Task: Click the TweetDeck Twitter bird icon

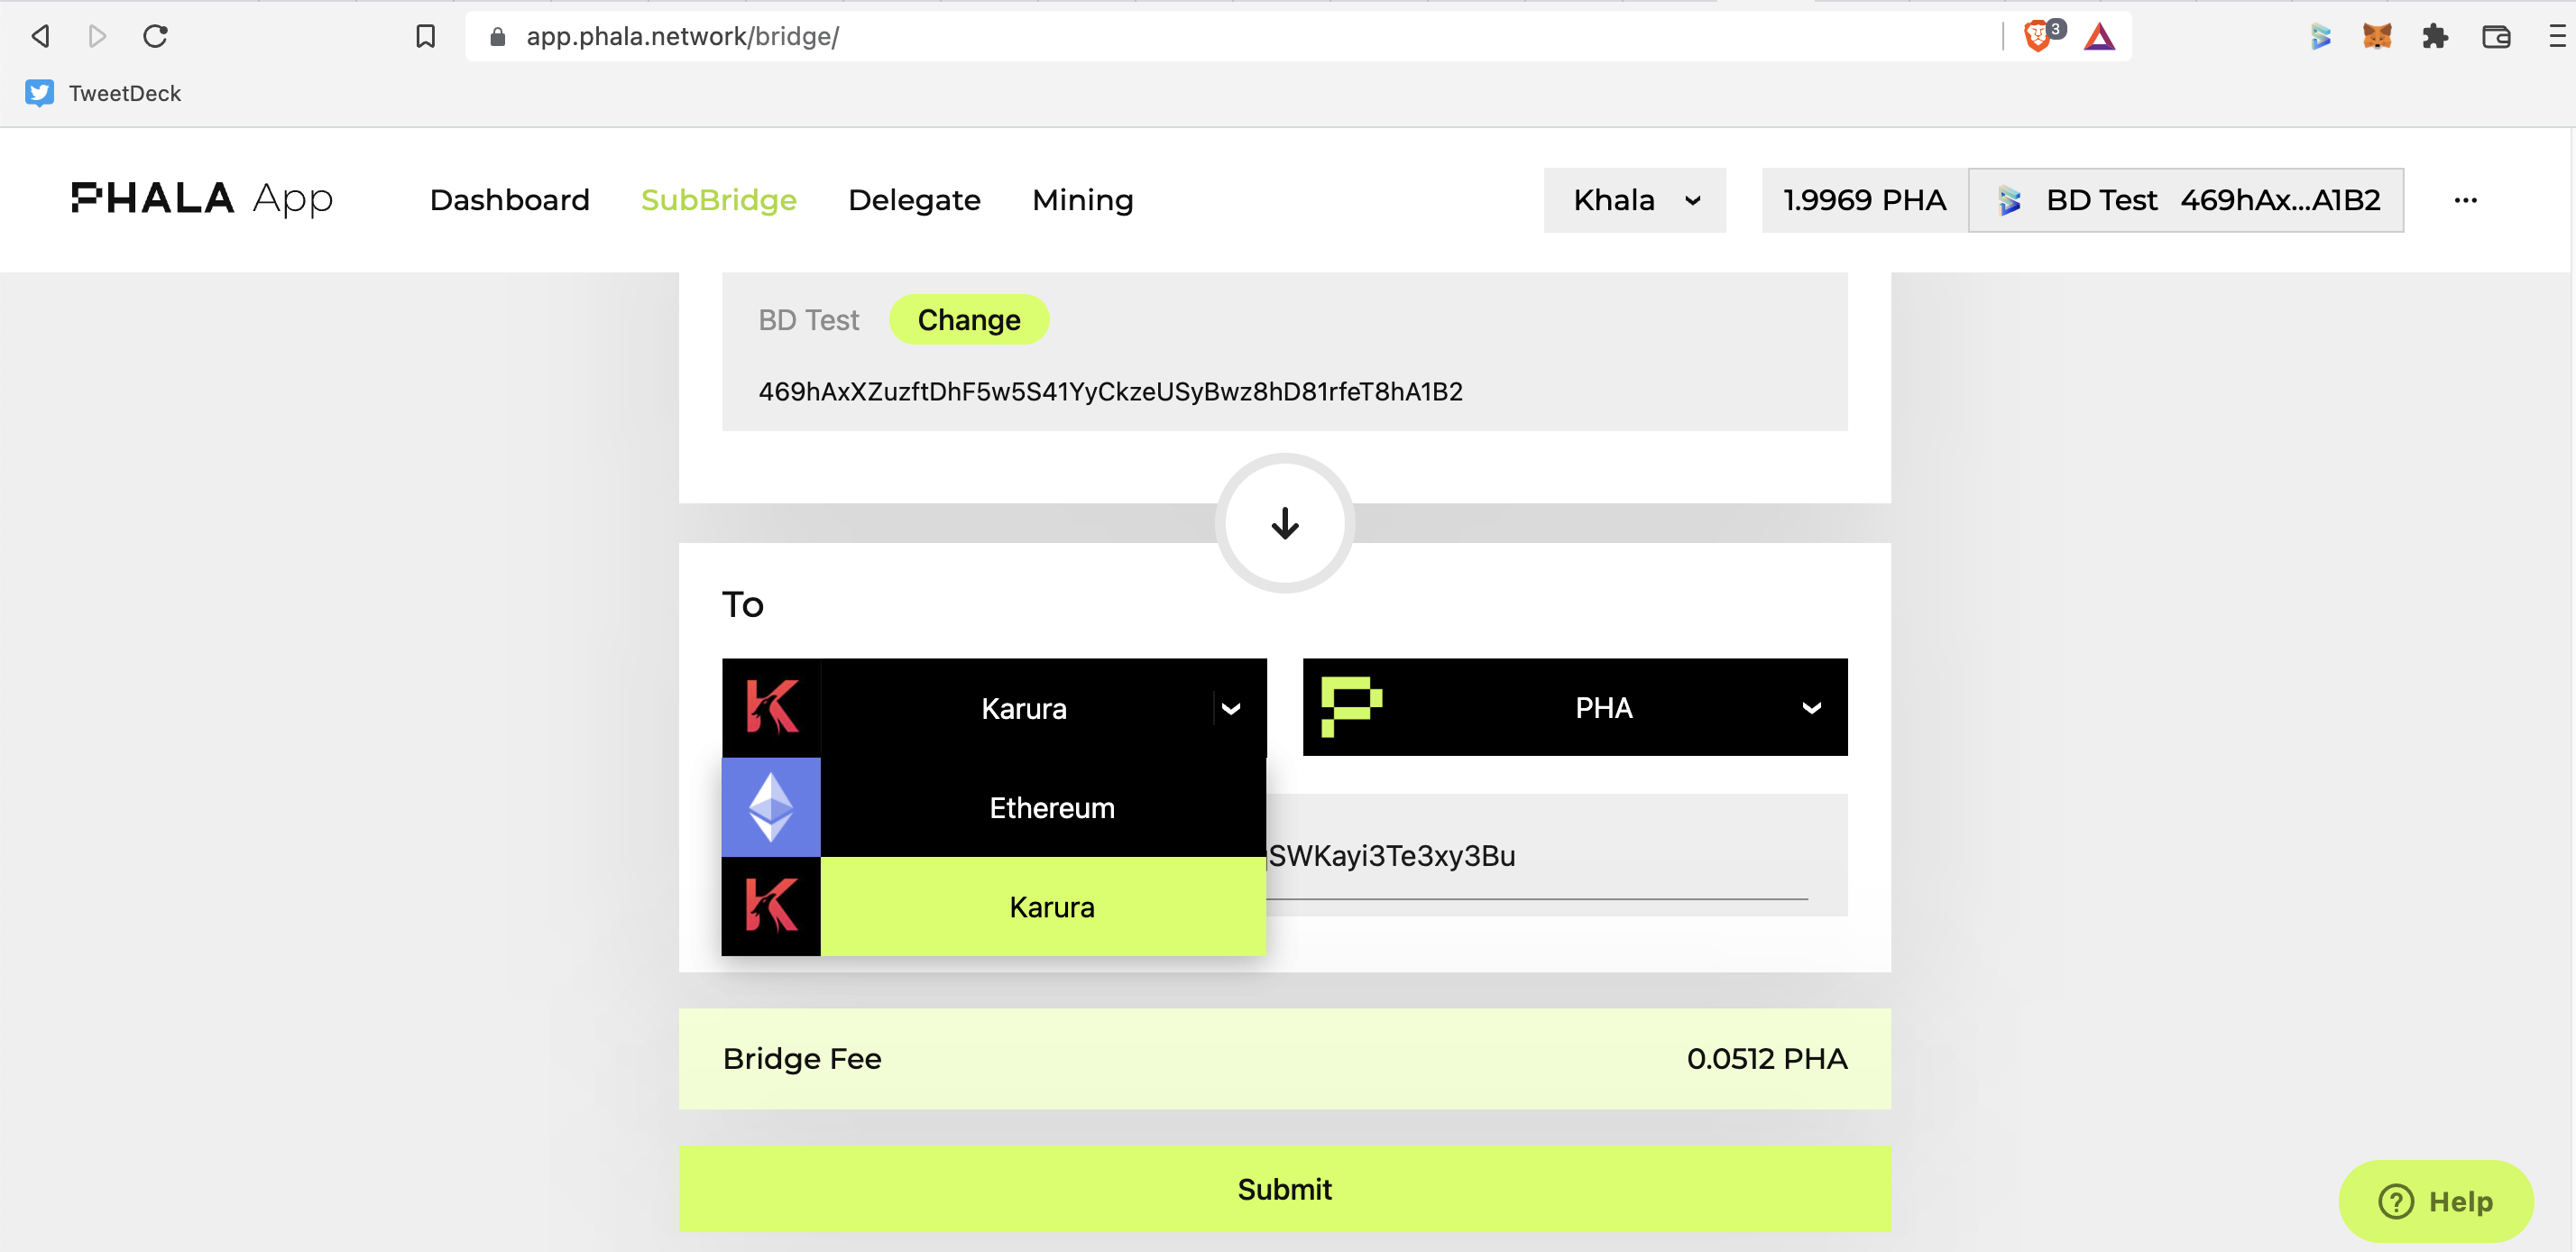Action: (39, 93)
